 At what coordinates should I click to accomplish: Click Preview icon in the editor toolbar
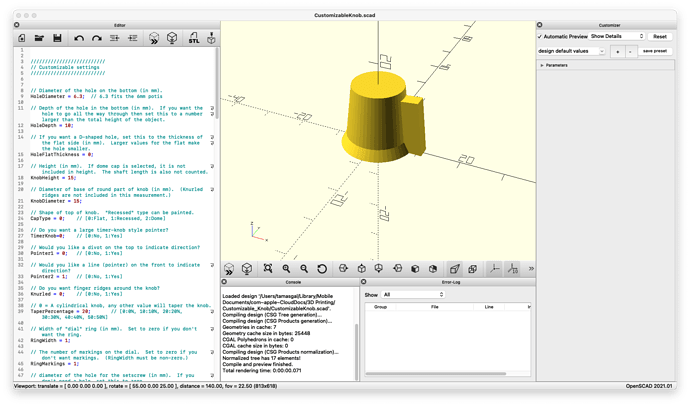(154, 38)
